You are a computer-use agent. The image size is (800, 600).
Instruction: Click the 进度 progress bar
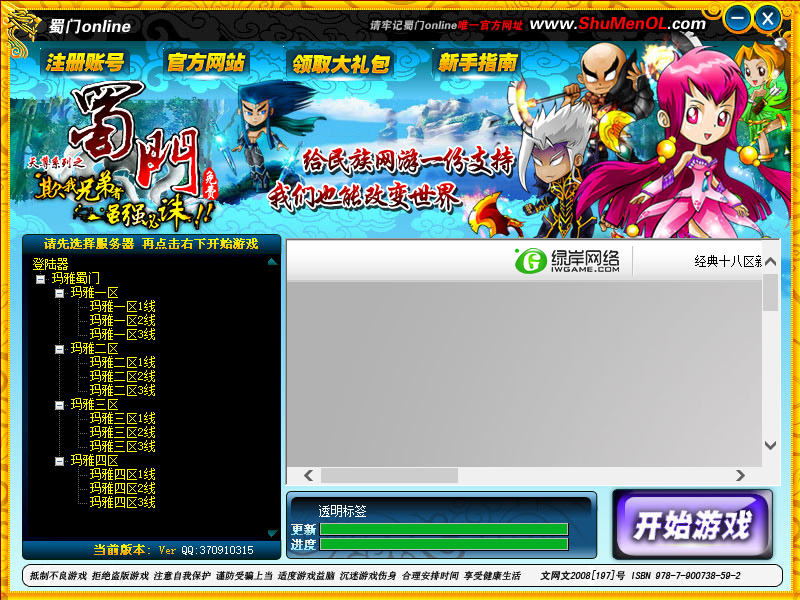(x=444, y=544)
